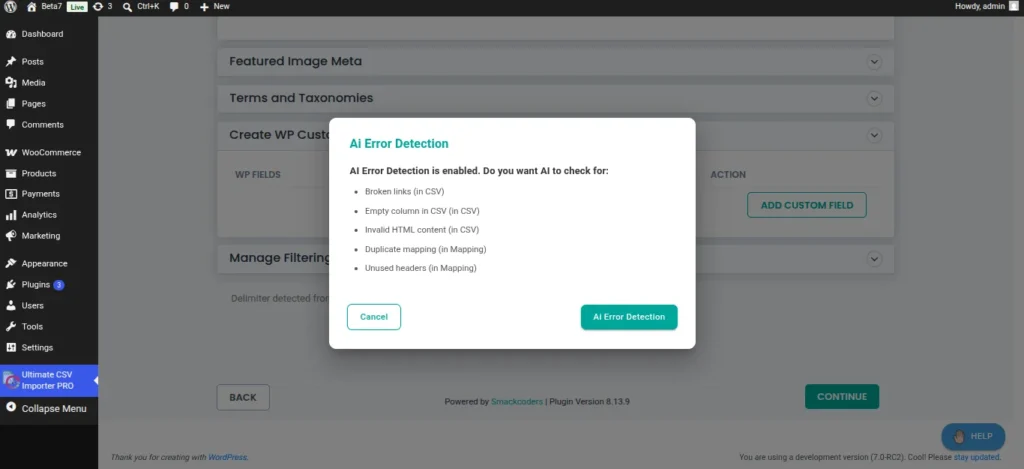Viewport: 1024px width, 469px height.
Task: Click the Collapse Menu arrow icon
Action: (x=10, y=408)
